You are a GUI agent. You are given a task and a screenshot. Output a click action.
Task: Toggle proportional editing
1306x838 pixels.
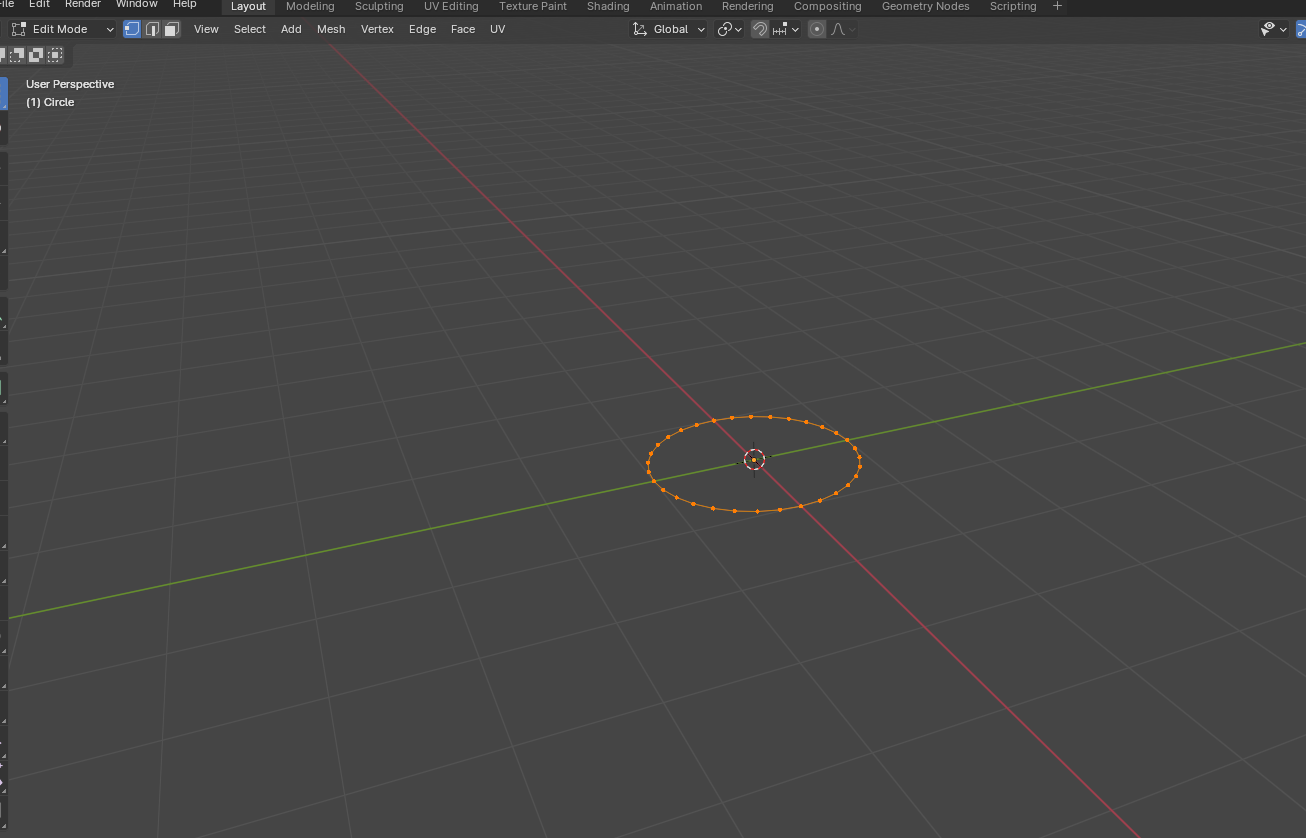(817, 29)
